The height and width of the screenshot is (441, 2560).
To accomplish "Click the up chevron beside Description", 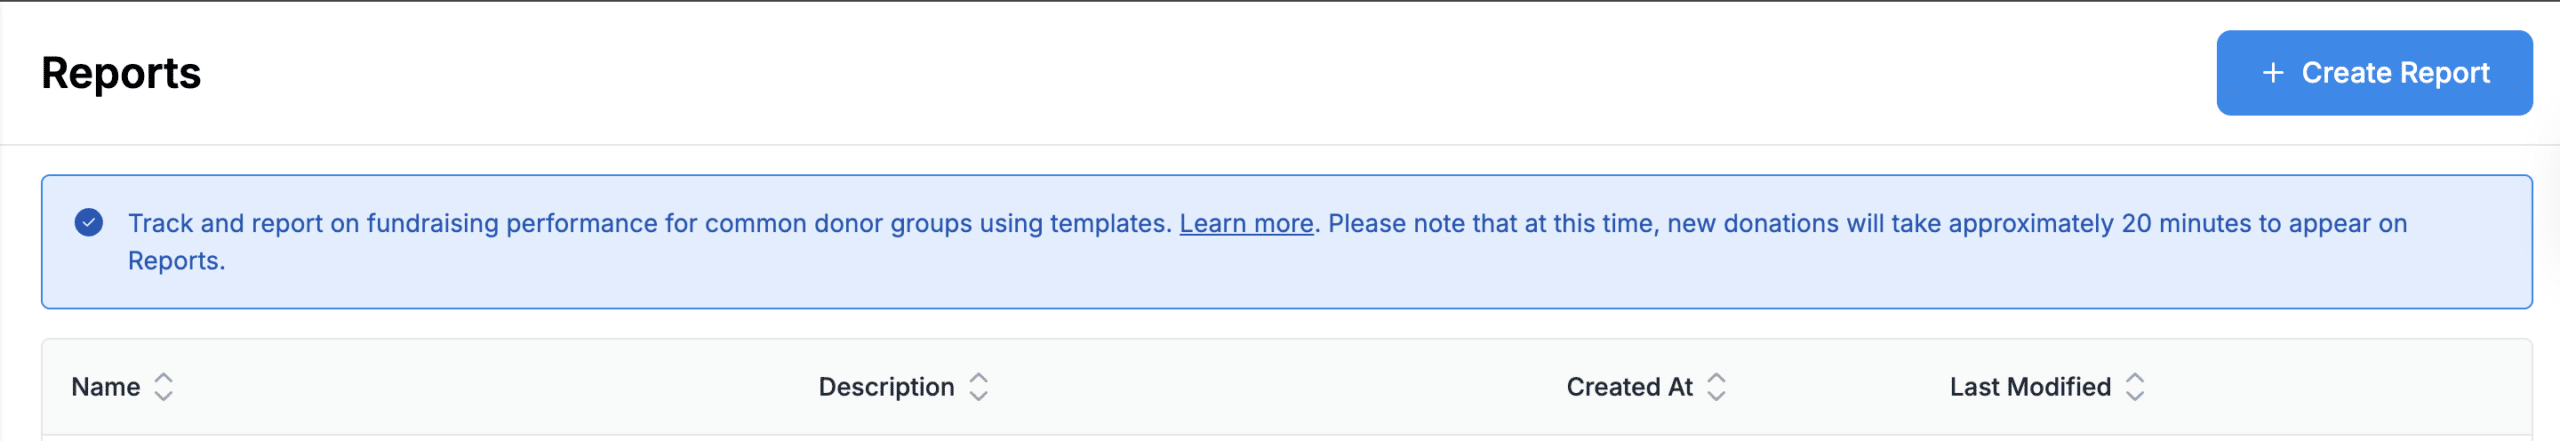I will pyautogui.click(x=979, y=378).
